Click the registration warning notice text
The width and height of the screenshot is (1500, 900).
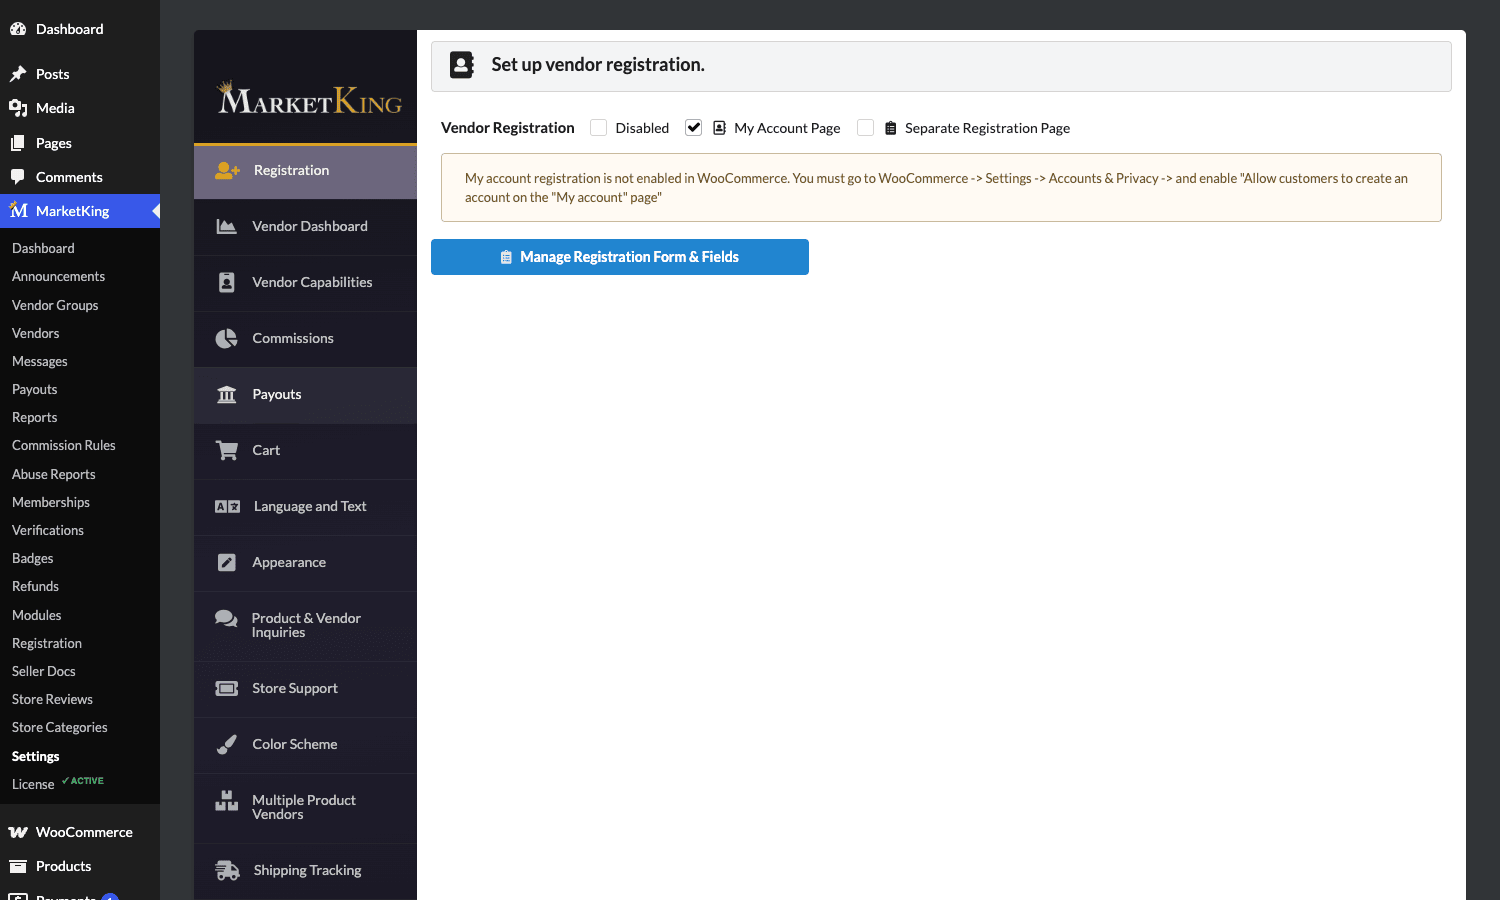tap(936, 188)
